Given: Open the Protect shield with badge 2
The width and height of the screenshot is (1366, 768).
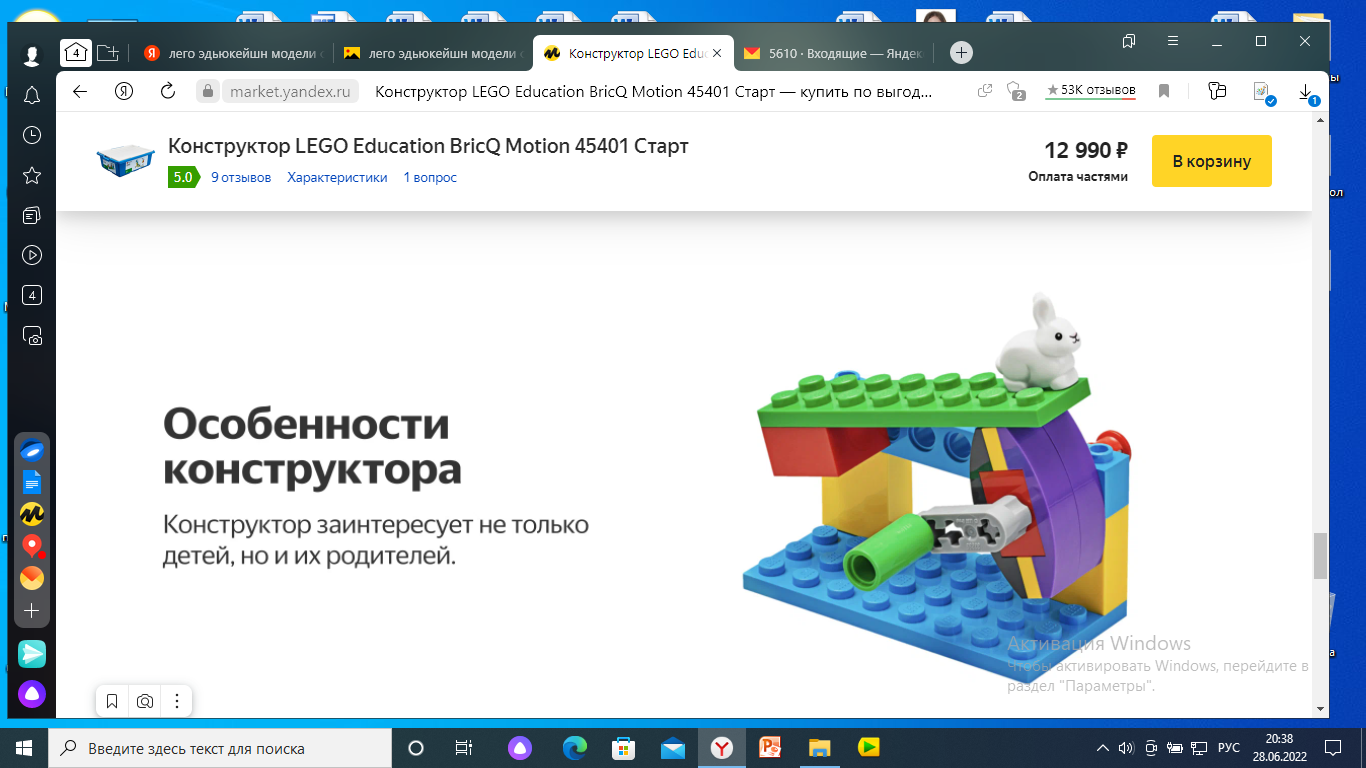Looking at the screenshot, I should [1015, 91].
